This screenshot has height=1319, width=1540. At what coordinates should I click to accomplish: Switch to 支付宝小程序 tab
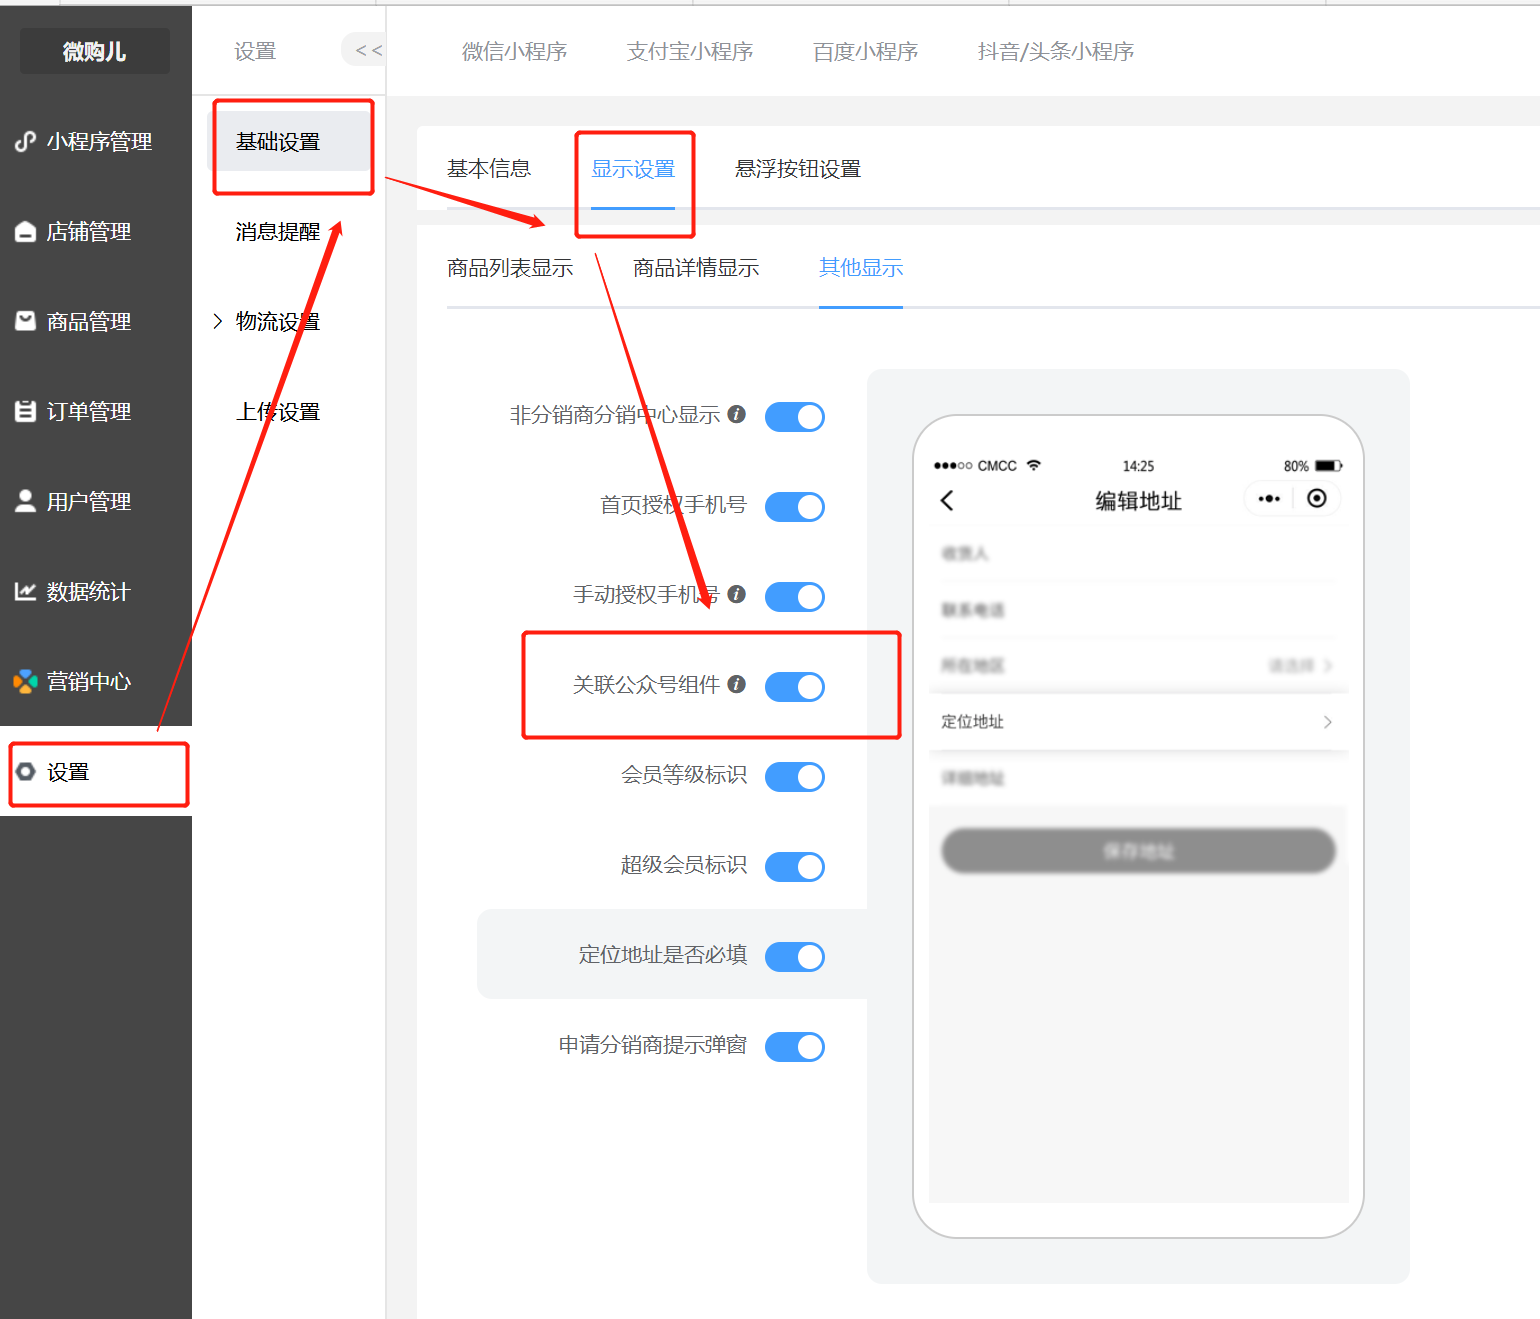coord(690,51)
